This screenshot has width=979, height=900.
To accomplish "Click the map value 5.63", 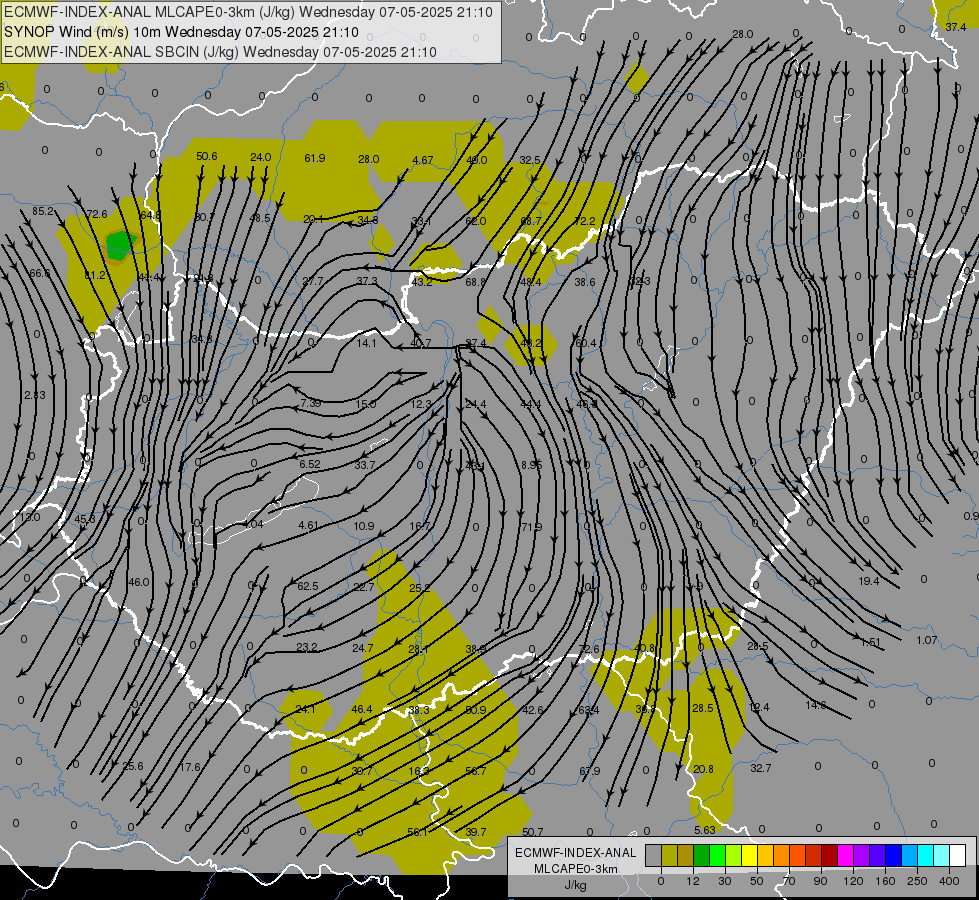I will (x=705, y=829).
